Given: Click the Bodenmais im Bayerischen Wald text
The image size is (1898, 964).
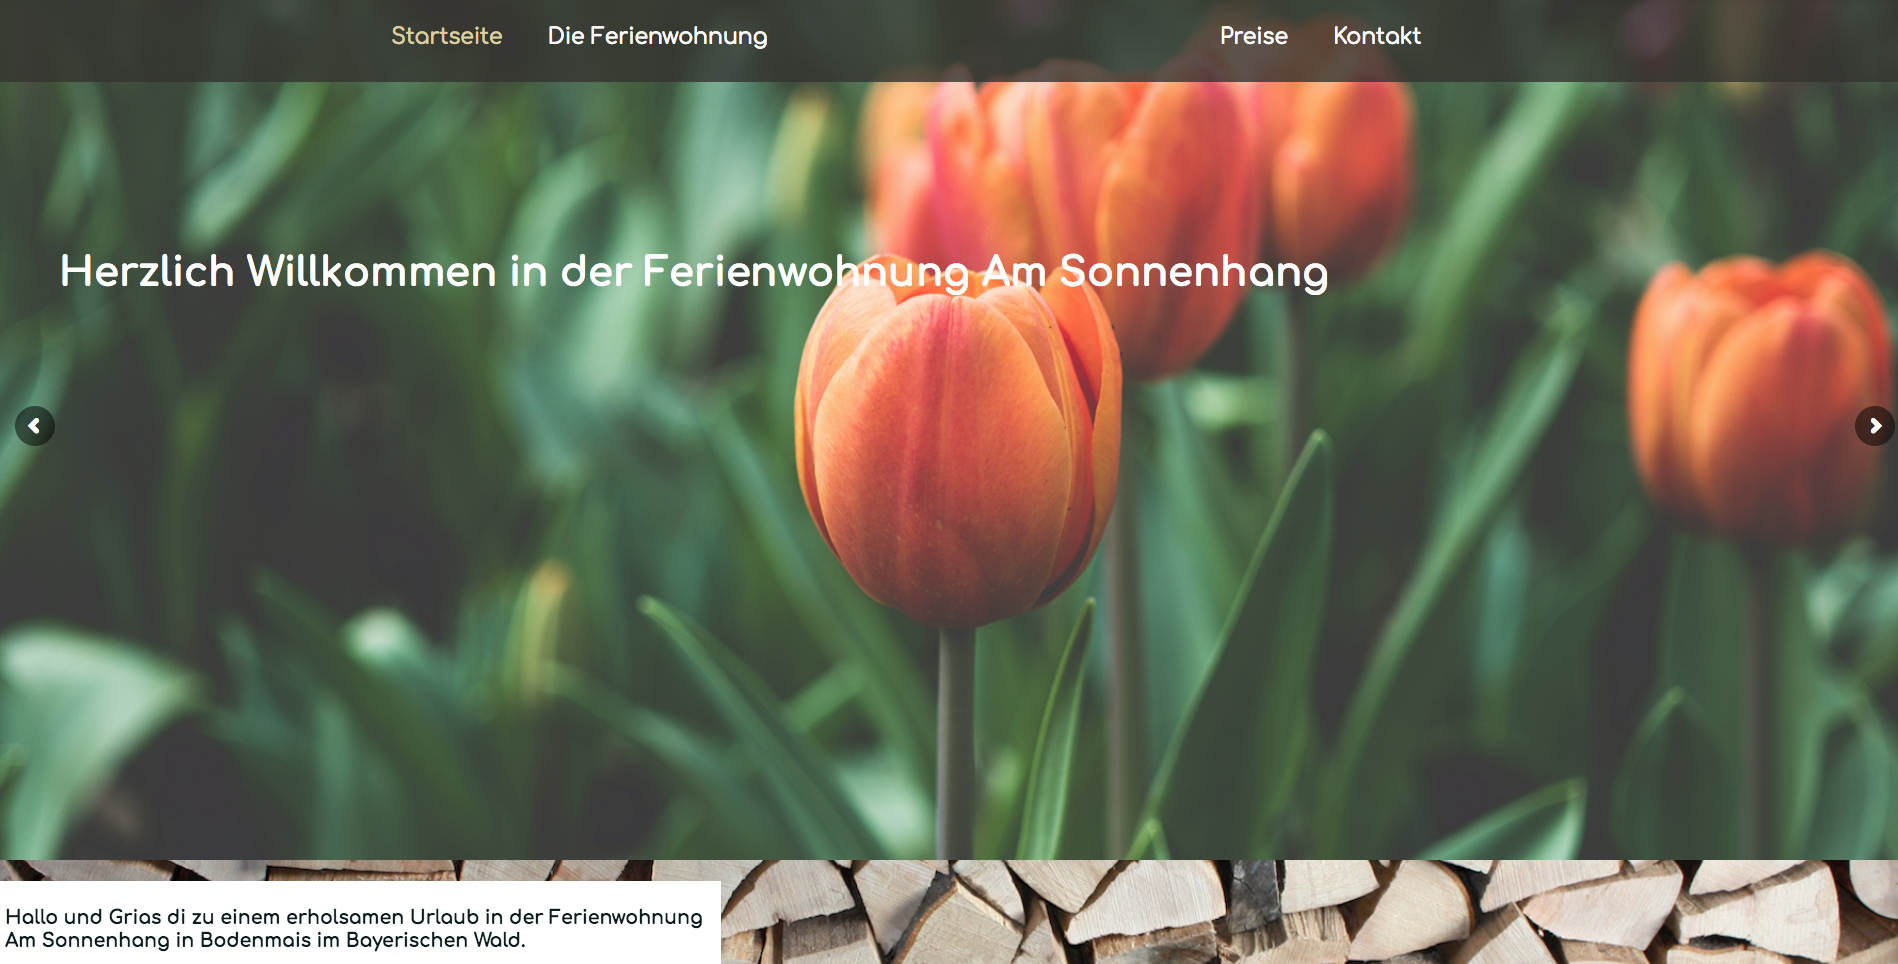Looking at the screenshot, I should (362, 940).
